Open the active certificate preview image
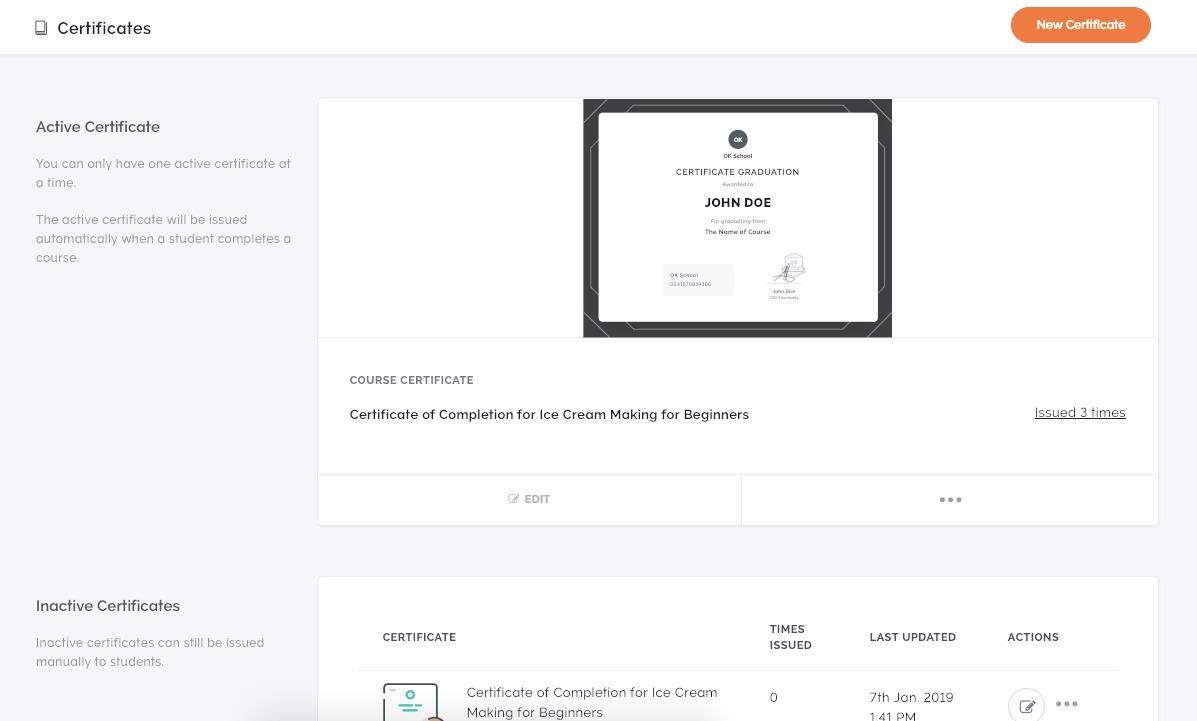The image size is (1197, 721). coord(737,218)
